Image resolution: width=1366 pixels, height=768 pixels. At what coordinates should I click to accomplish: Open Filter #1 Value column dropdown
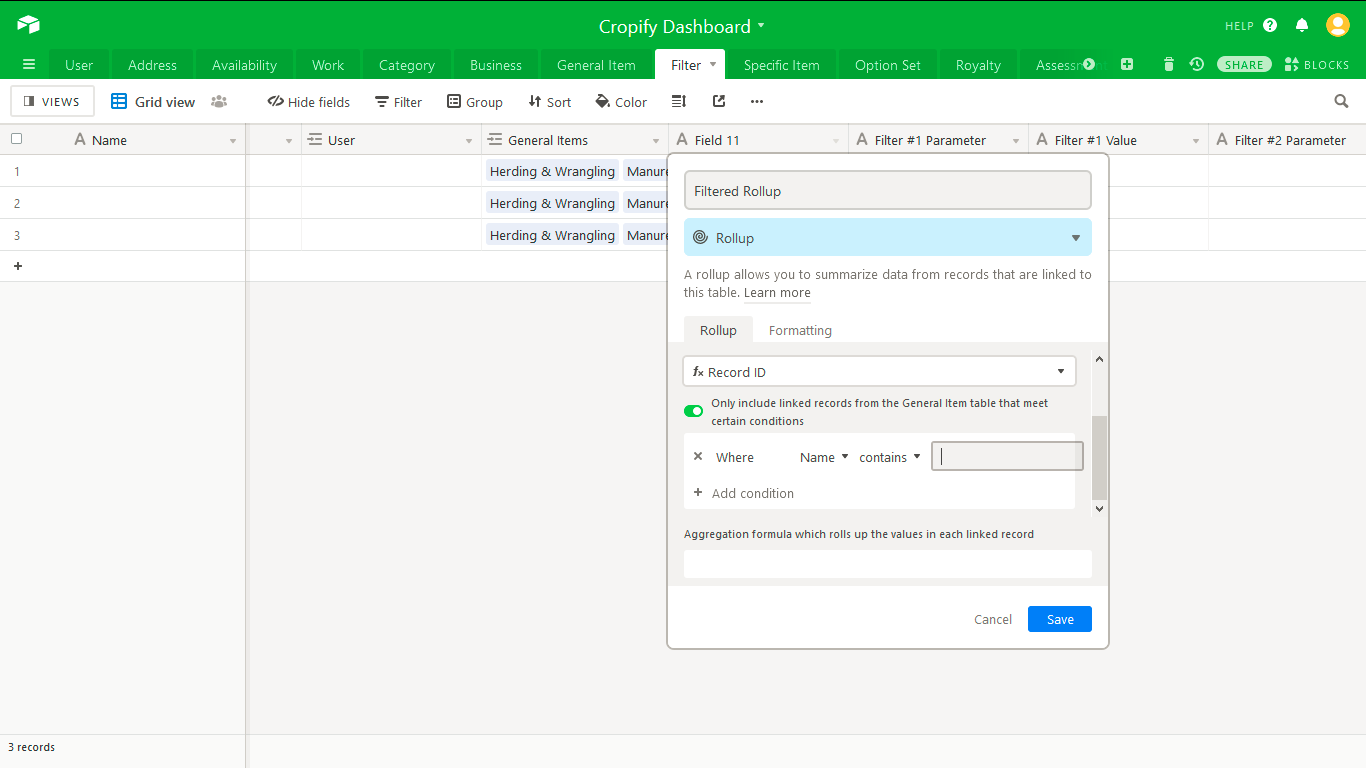pyautogui.click(x=1196, y=141)
